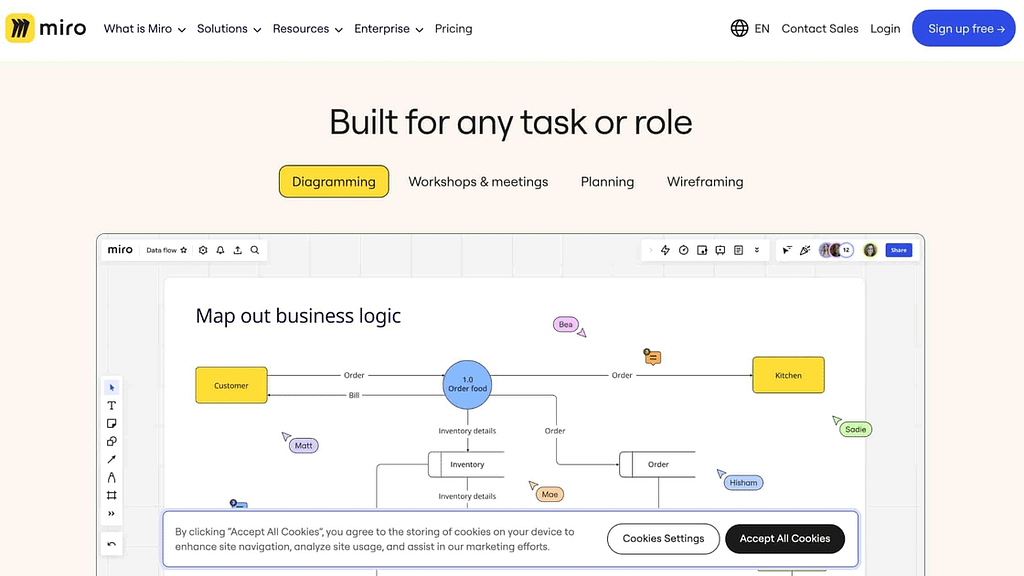This screenshot has height=576, width=1024.
Task: Click Contact Sales link
Action: tap(820, 29)
